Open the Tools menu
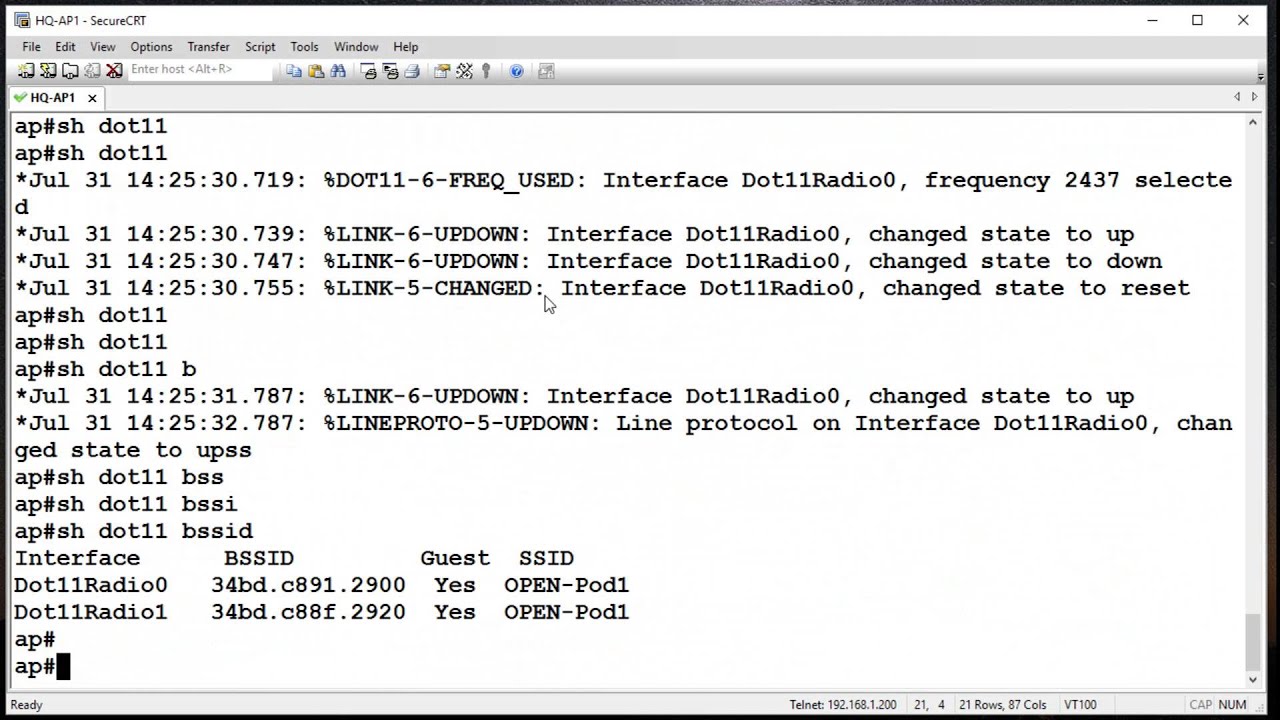1280x720 pixels. click(304, 47)
